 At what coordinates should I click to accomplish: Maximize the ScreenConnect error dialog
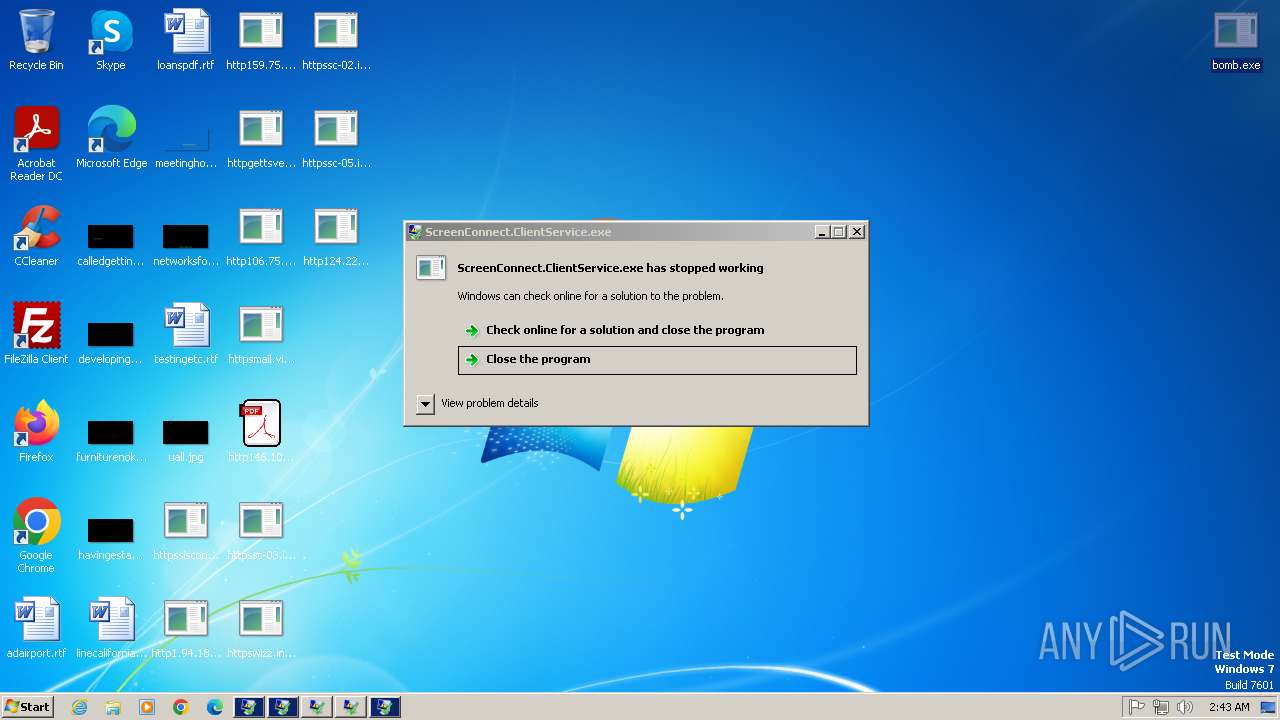tap(839, 231)
